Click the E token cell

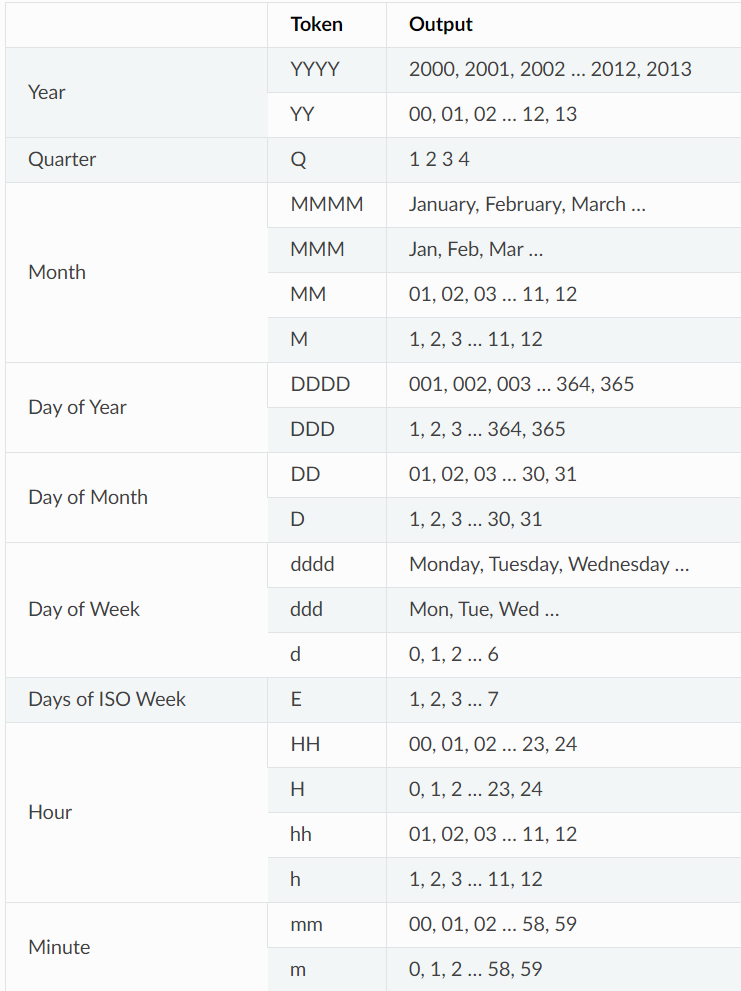(x=296, y=699)
